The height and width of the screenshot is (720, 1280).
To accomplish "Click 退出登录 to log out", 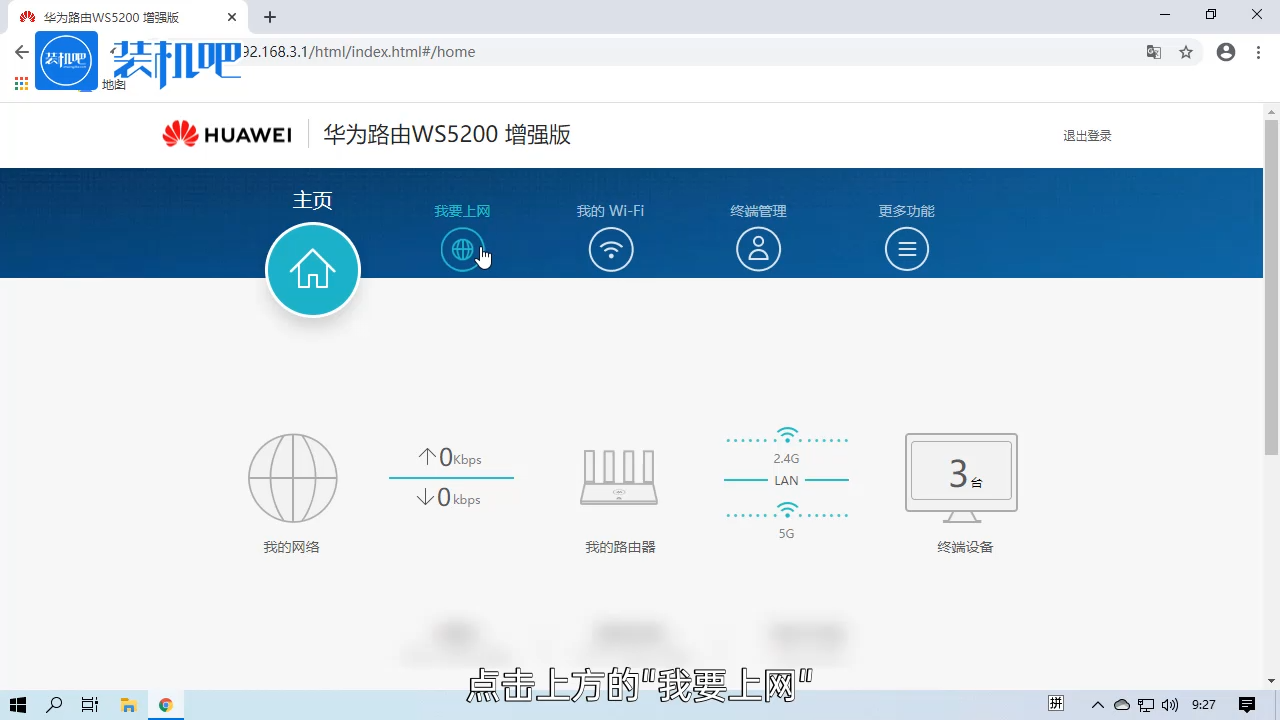I will coord(1087,135).
